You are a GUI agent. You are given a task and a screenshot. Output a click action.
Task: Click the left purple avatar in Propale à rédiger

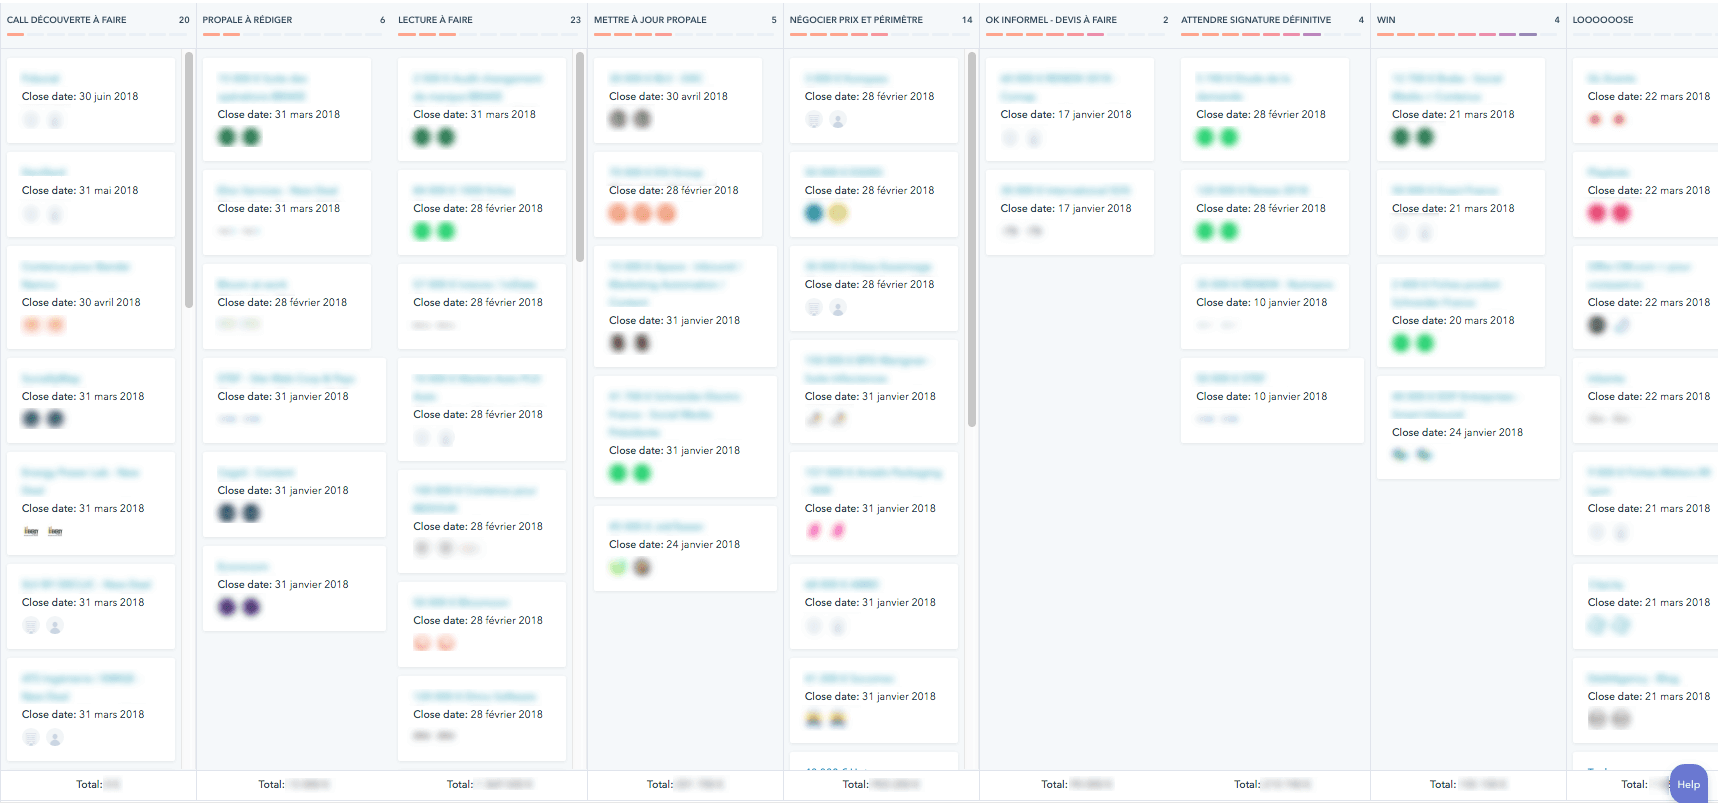(227, 607)
